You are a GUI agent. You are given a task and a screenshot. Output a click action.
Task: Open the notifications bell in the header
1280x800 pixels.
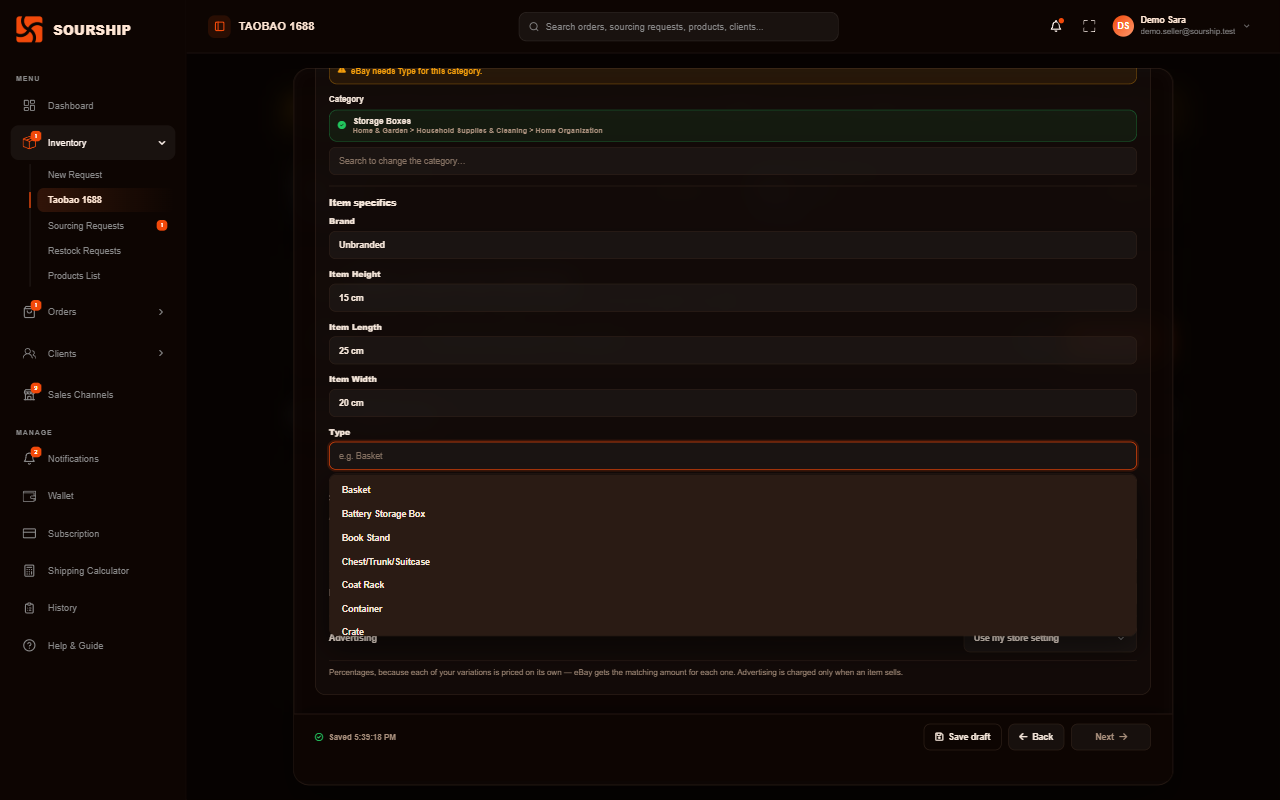tap(1056, 26)
